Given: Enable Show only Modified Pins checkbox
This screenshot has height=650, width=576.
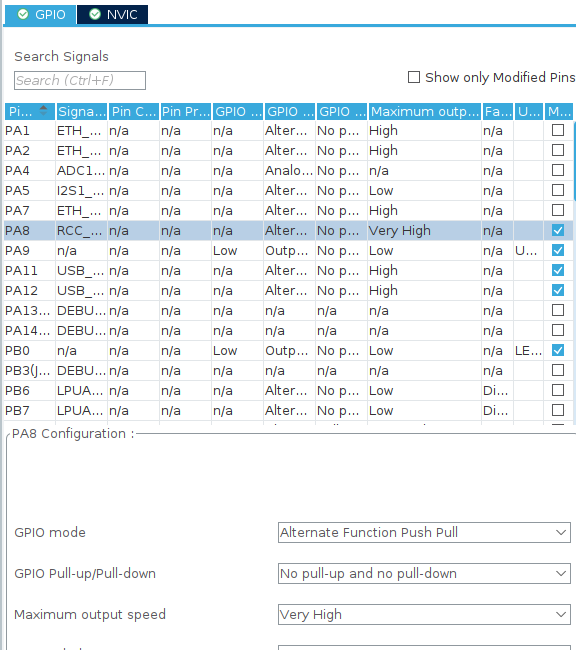Looking at the screenshot, I should coord(414,77).
